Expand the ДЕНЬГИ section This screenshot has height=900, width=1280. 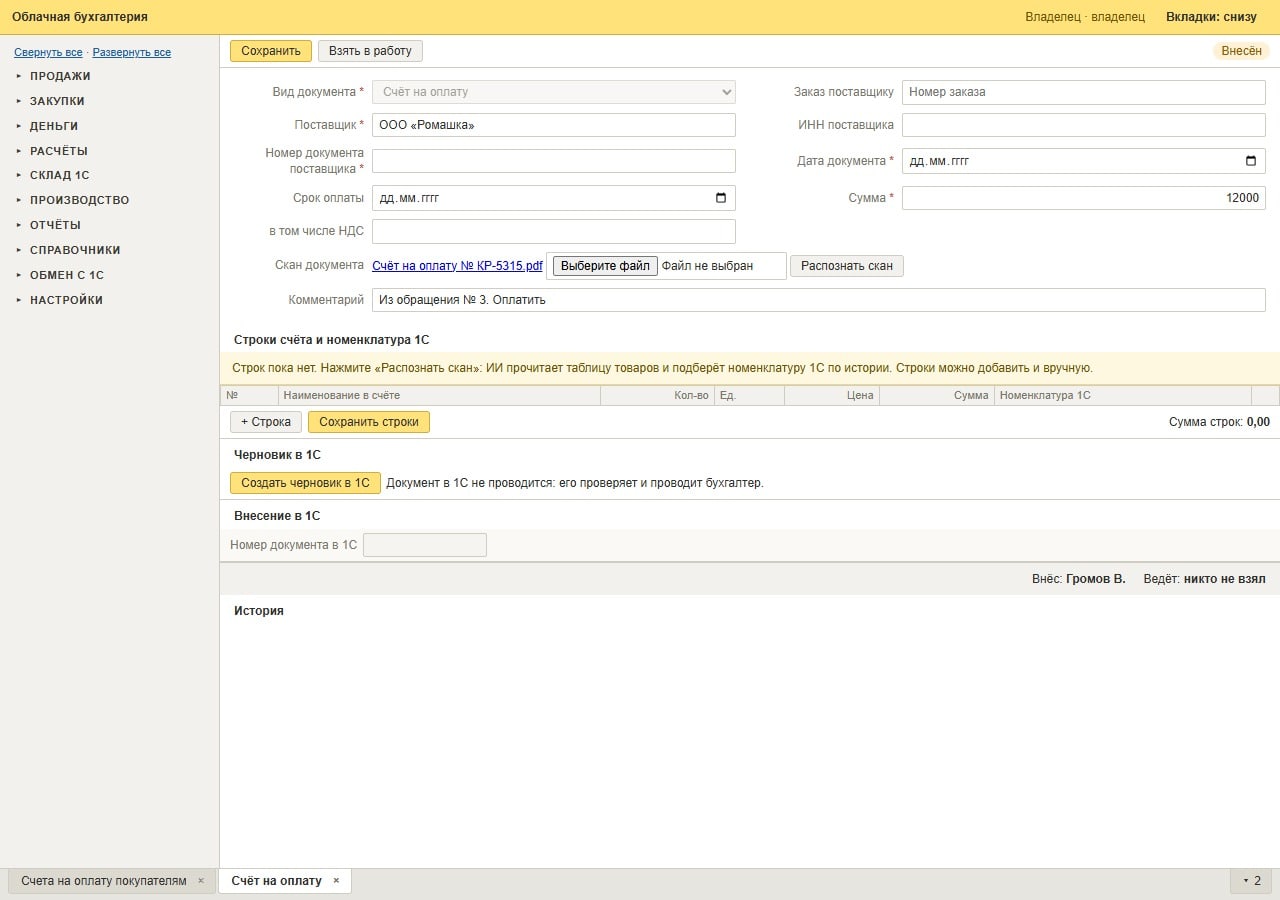coord(54,126)
